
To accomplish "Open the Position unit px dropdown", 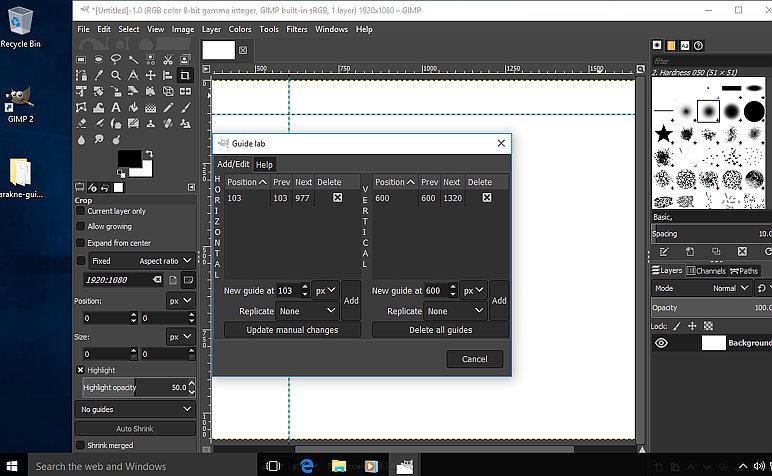I will 180,301.
